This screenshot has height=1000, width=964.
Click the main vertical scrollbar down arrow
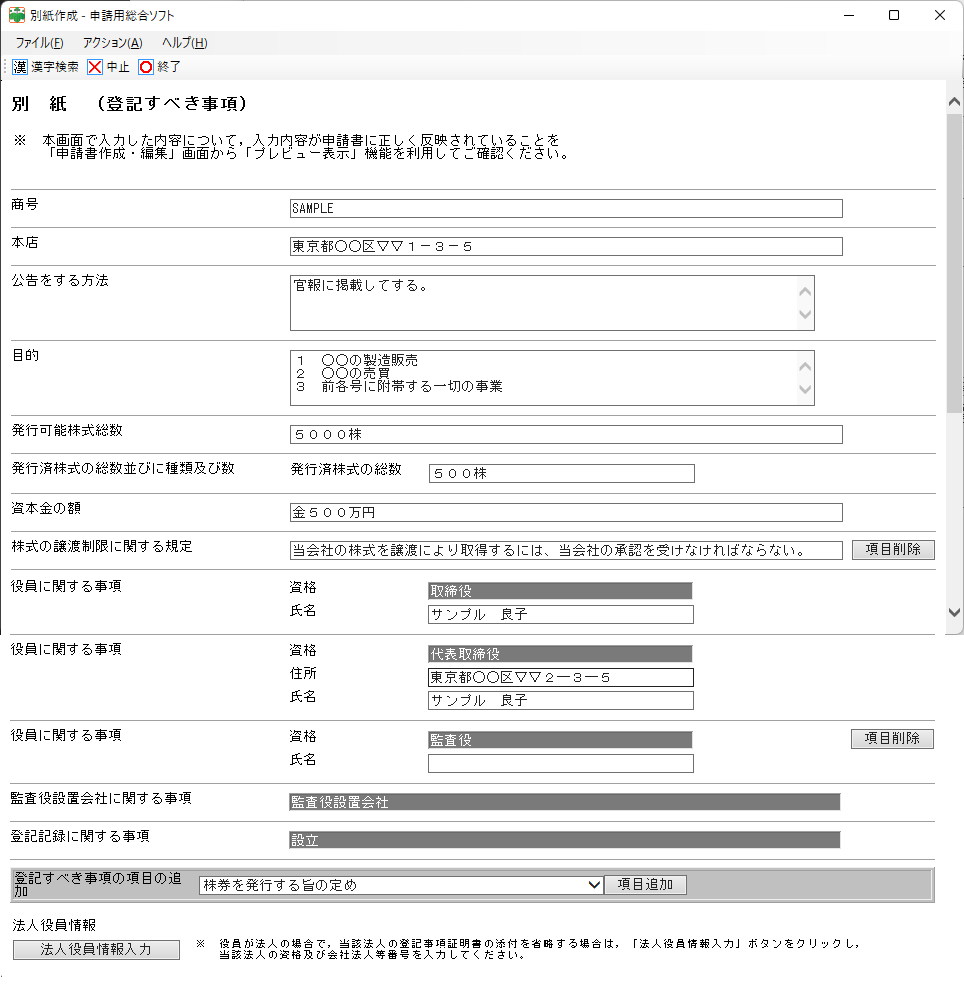pos(954,613)
